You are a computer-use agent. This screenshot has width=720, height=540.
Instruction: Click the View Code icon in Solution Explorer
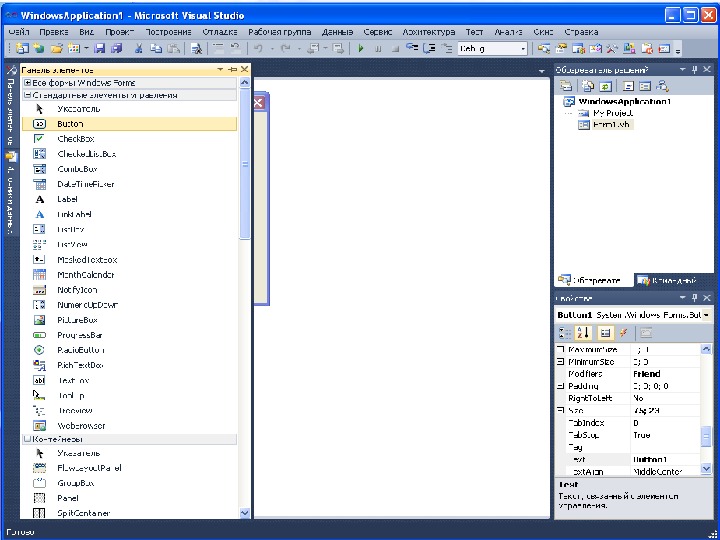tap(629, 86)
